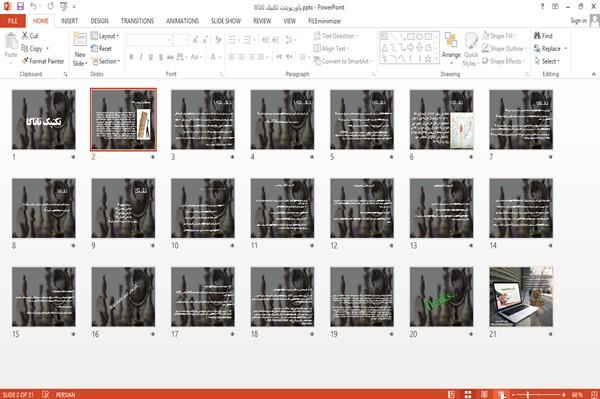
Task: Select slide 6 thumbnail with image
Action: (x=441, y=119)
